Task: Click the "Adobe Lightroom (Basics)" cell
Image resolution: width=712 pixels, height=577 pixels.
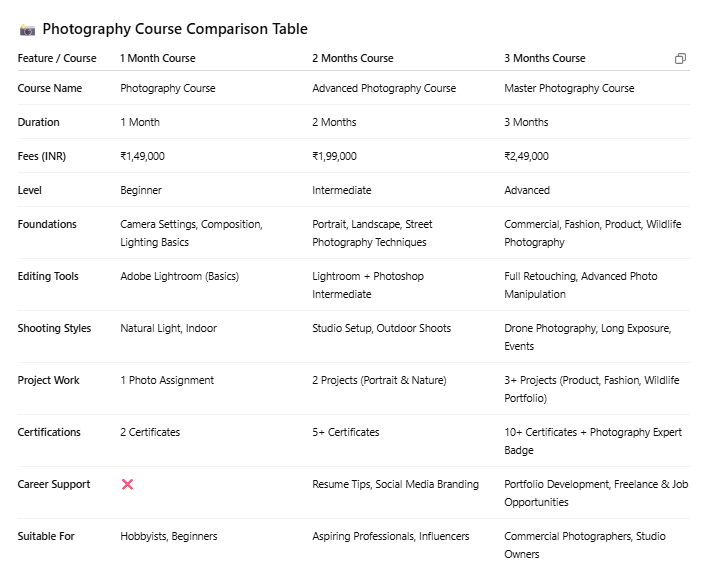Action: 180,277
